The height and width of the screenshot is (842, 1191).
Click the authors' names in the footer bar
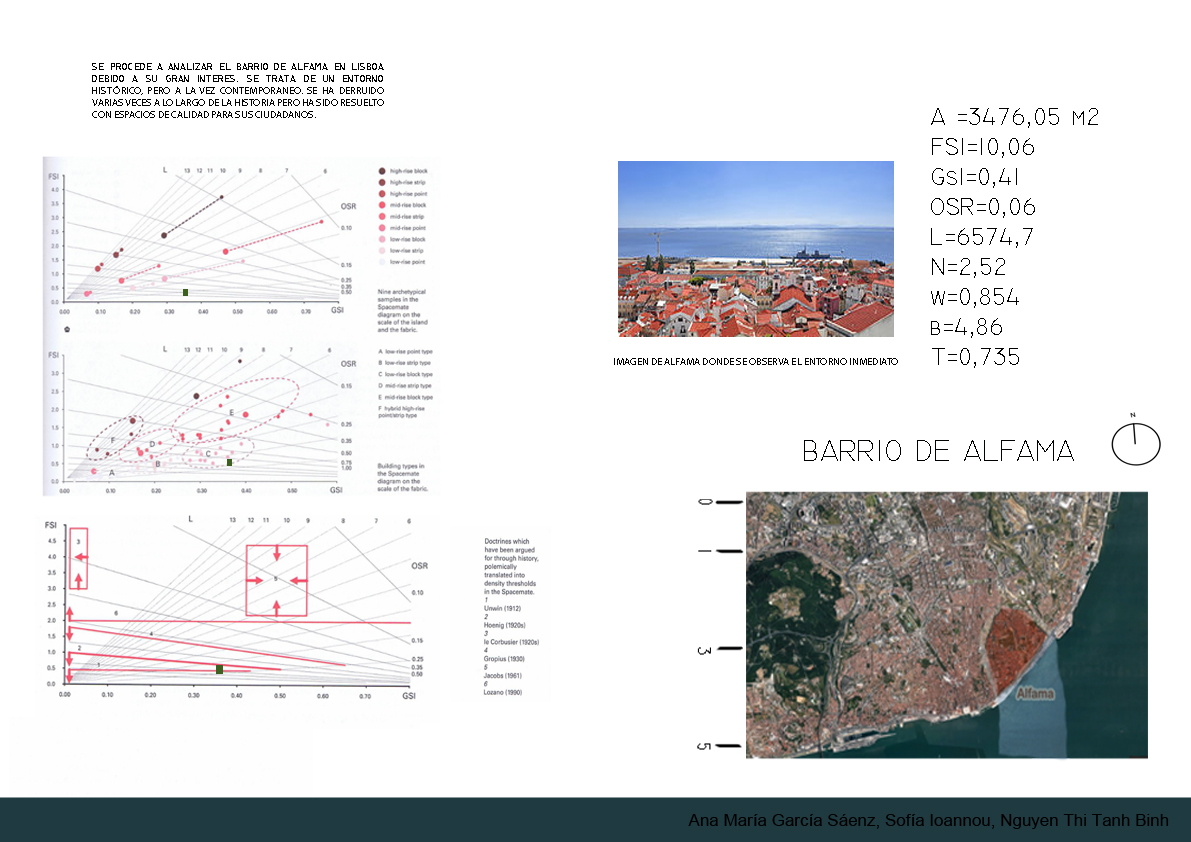[x=928, y=820]
